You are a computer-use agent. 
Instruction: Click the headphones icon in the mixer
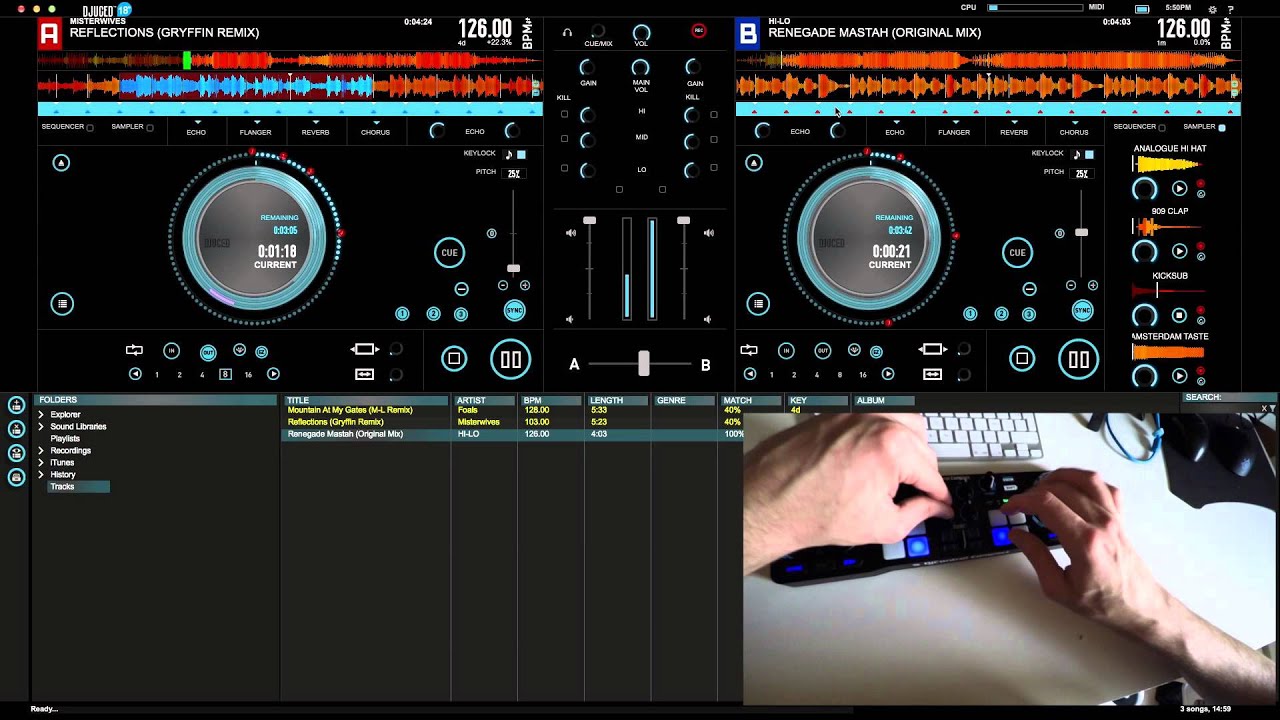point(567,33)
